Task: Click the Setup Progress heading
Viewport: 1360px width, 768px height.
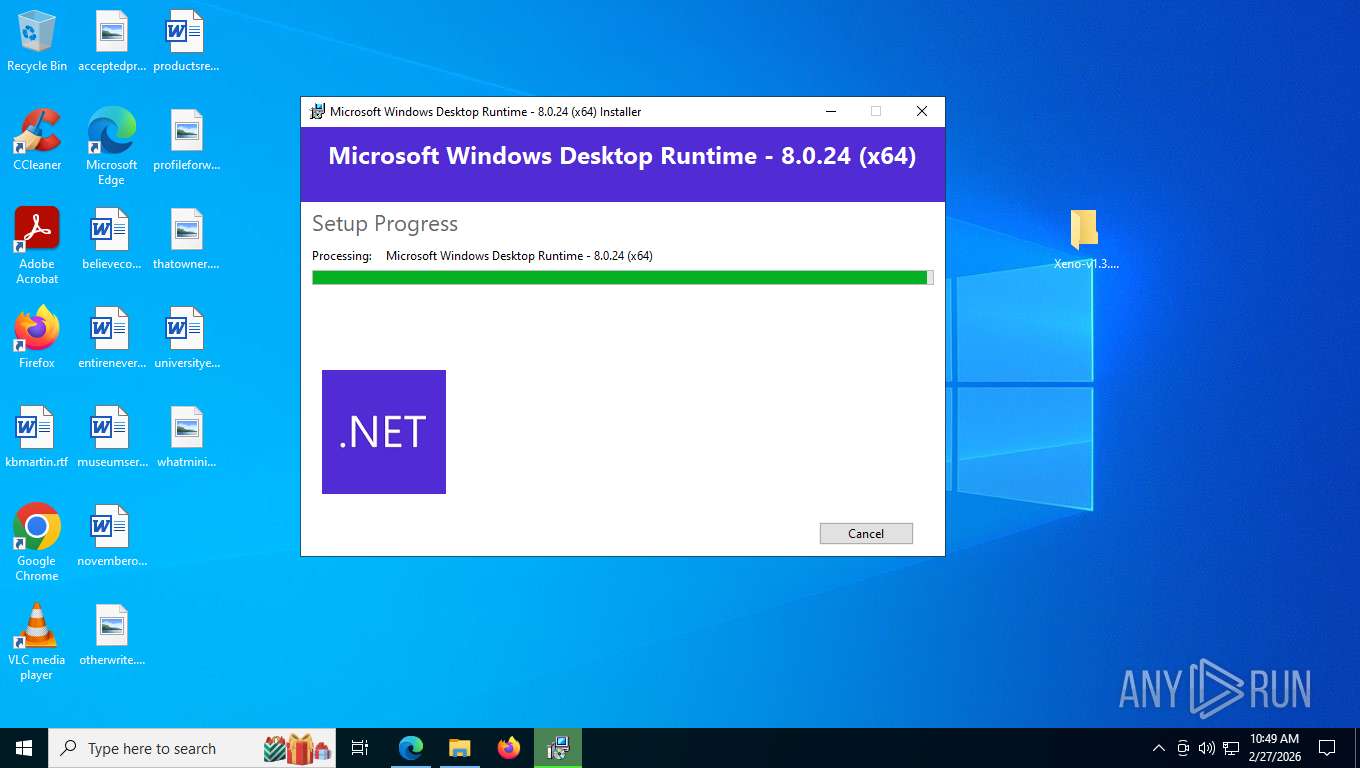Action: coord(385,223)
